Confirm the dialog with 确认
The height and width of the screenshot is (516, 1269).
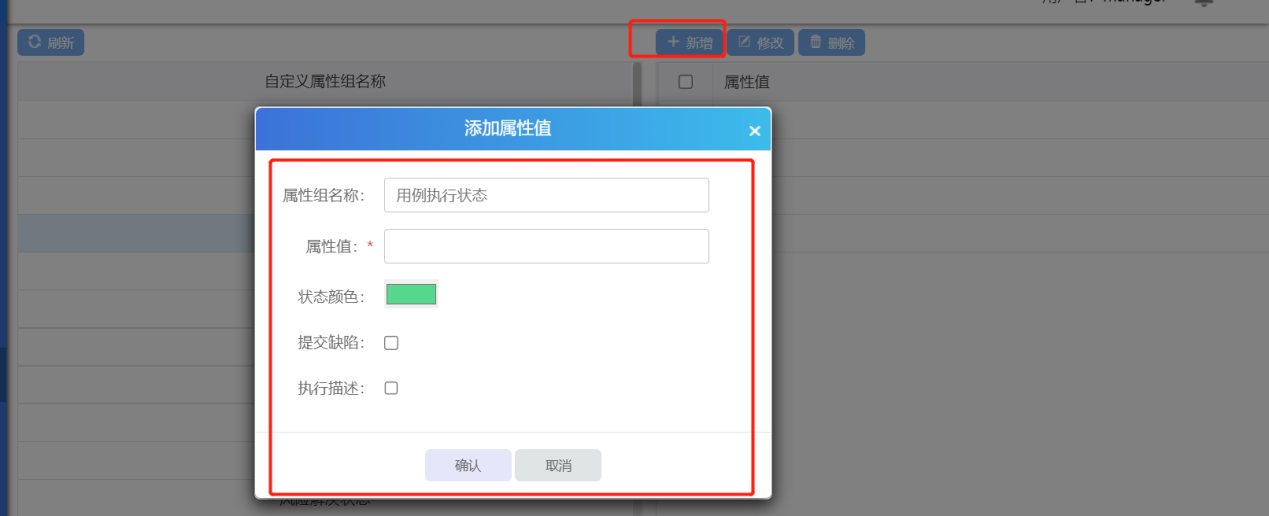[468, 465]
